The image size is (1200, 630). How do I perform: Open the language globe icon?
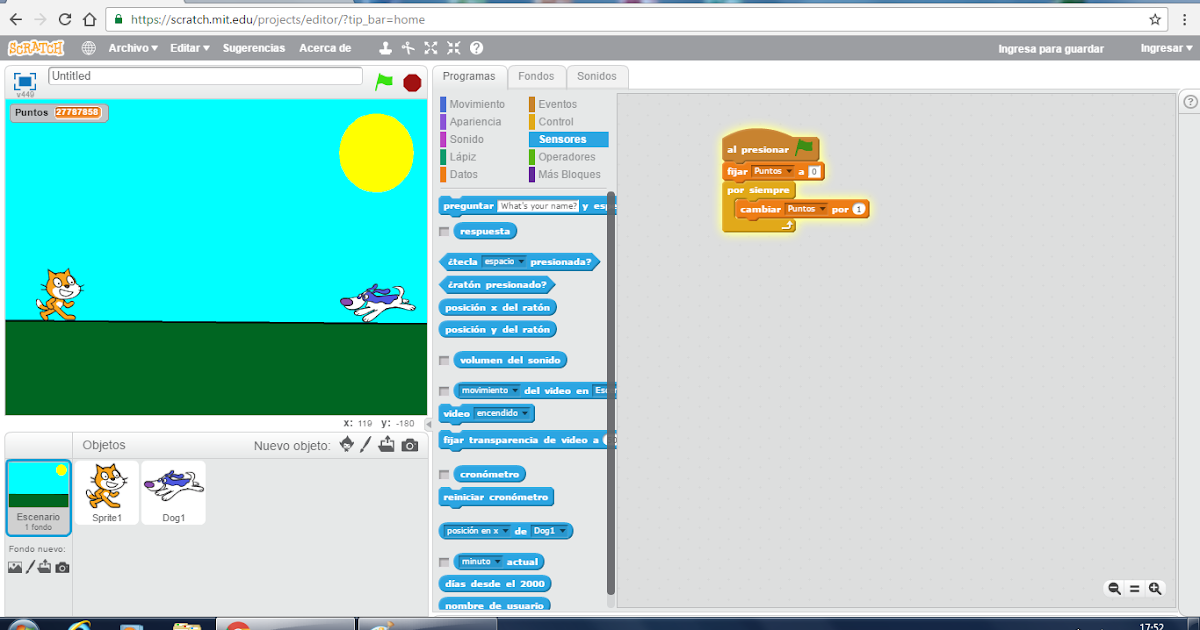coord(87,46)
